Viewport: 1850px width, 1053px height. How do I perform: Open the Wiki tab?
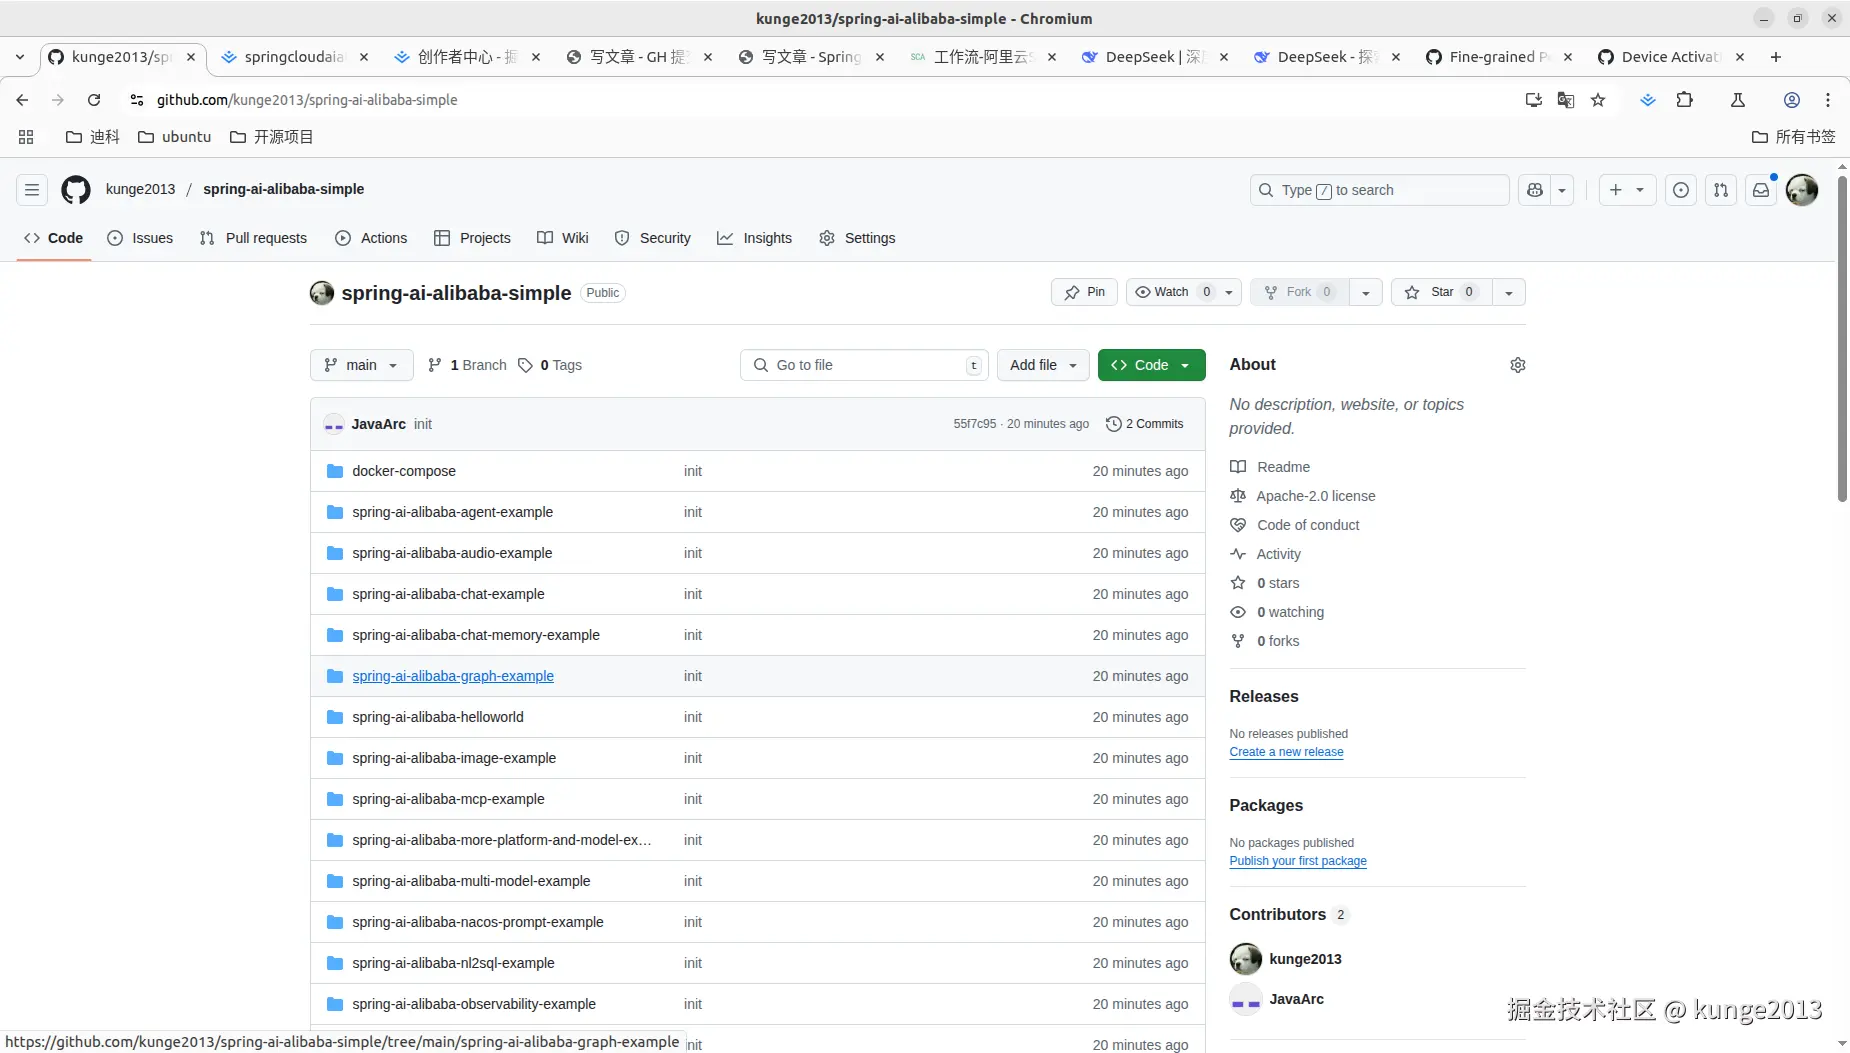(562, 238)
